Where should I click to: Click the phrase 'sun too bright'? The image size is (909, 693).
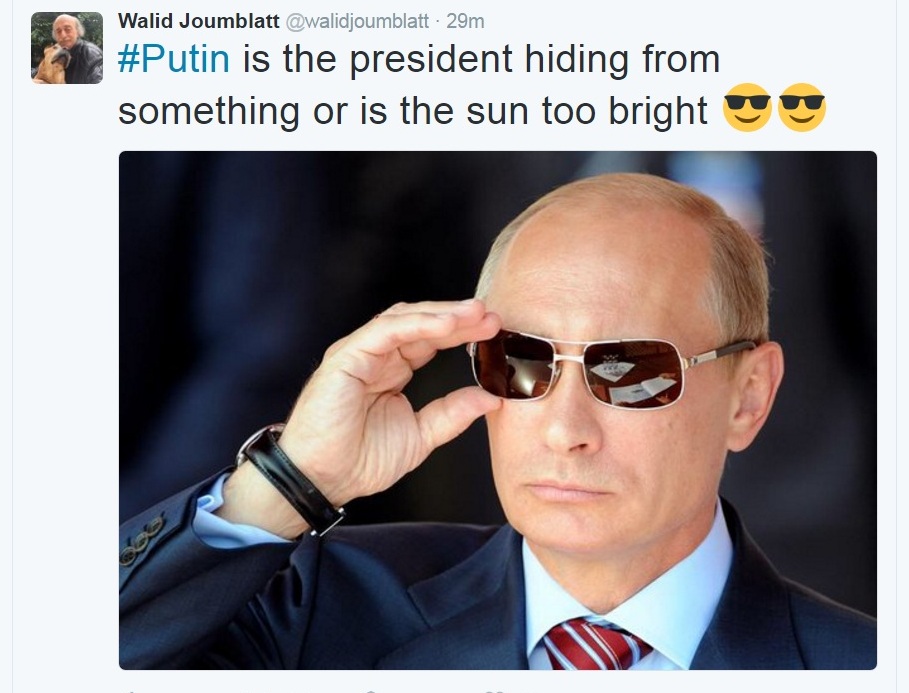tap(587, 110)
